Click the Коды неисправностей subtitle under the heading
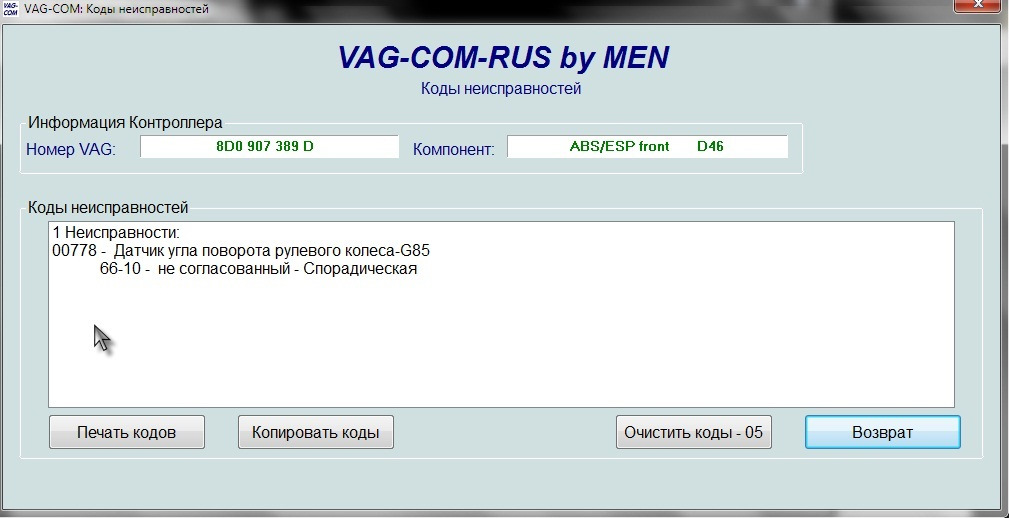Screen dimensions: 1009x518 (x=501, y=89)
